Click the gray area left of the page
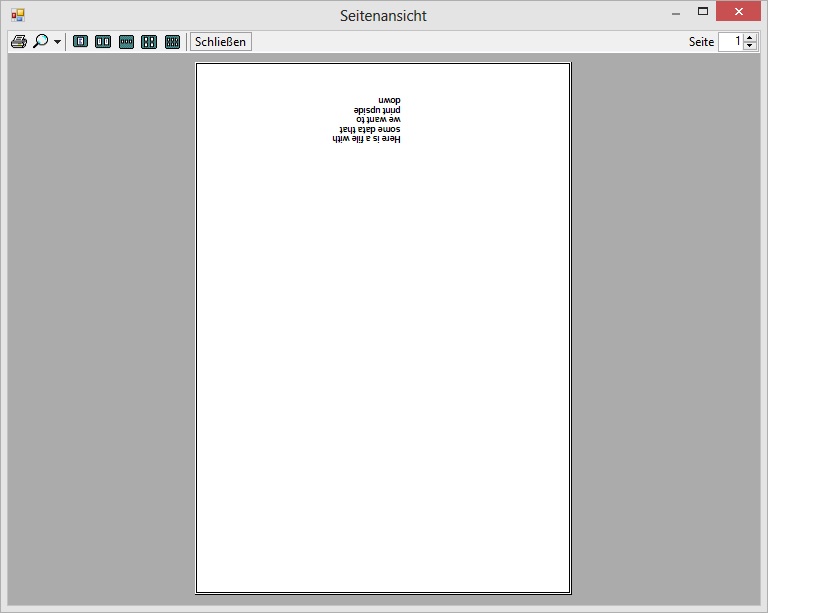This screenshot has width=819, height=613. click(100, 330)
